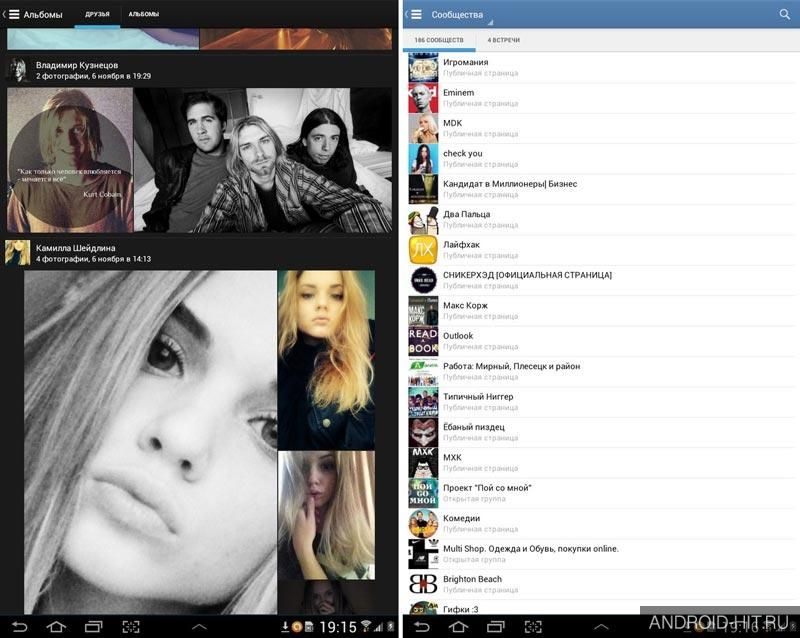Image resolution: width=800 pixels, height=638 pixels.
Task: Open the Макс Корж community icon
Action: (x=423, y=311)
